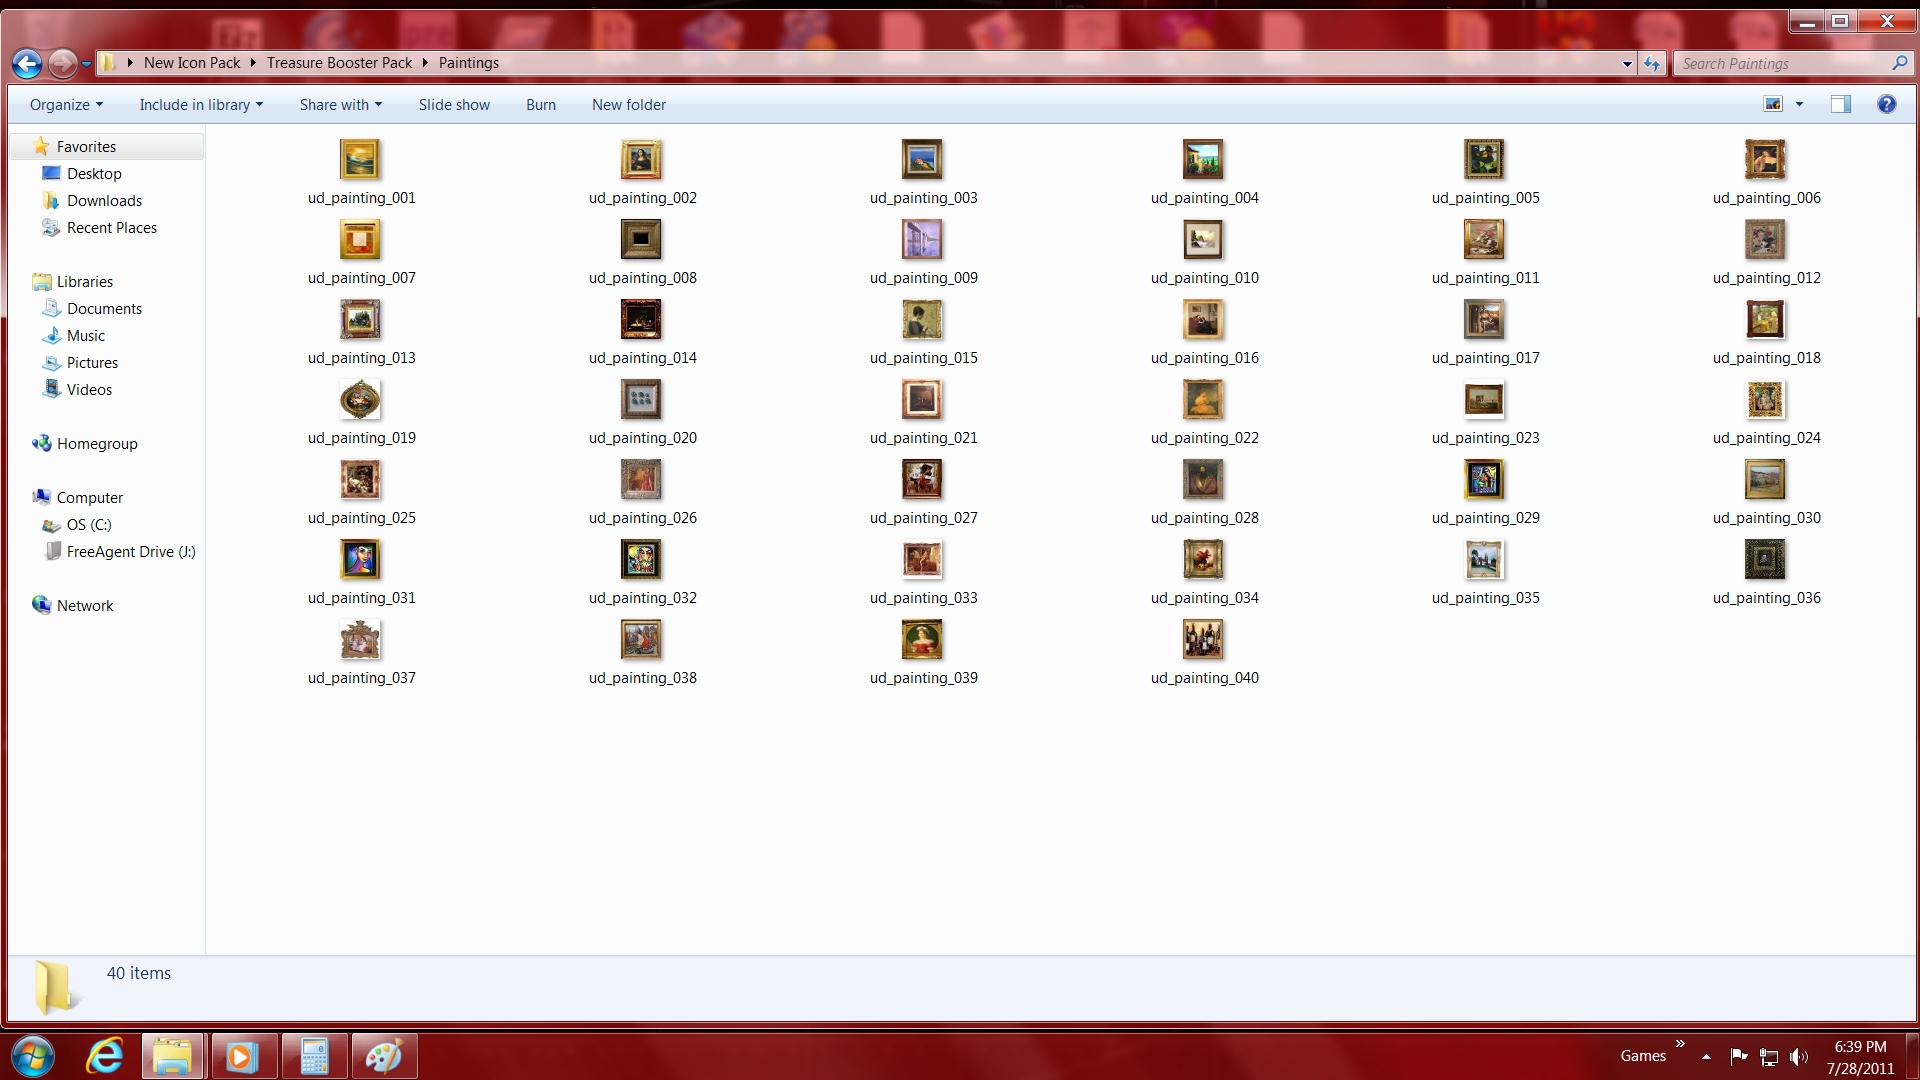The image size is (1920, 1080).
Task: Click the New folder button
Action: pos(628,105)
